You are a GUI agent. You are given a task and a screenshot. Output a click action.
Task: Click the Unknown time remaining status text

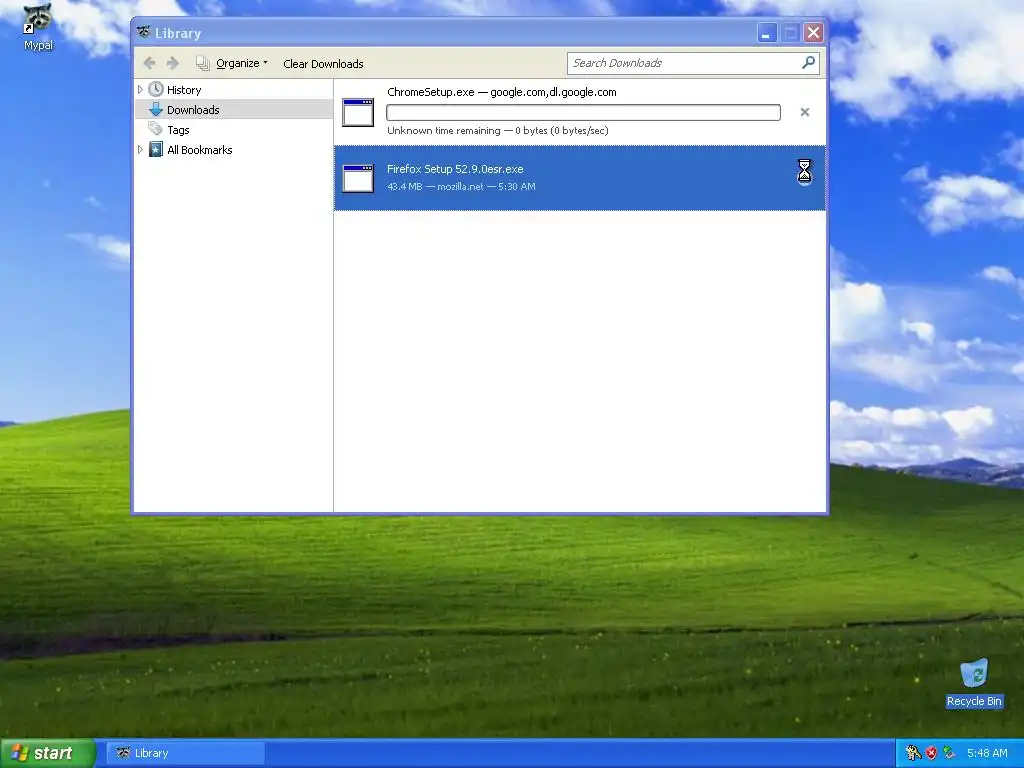498,131
